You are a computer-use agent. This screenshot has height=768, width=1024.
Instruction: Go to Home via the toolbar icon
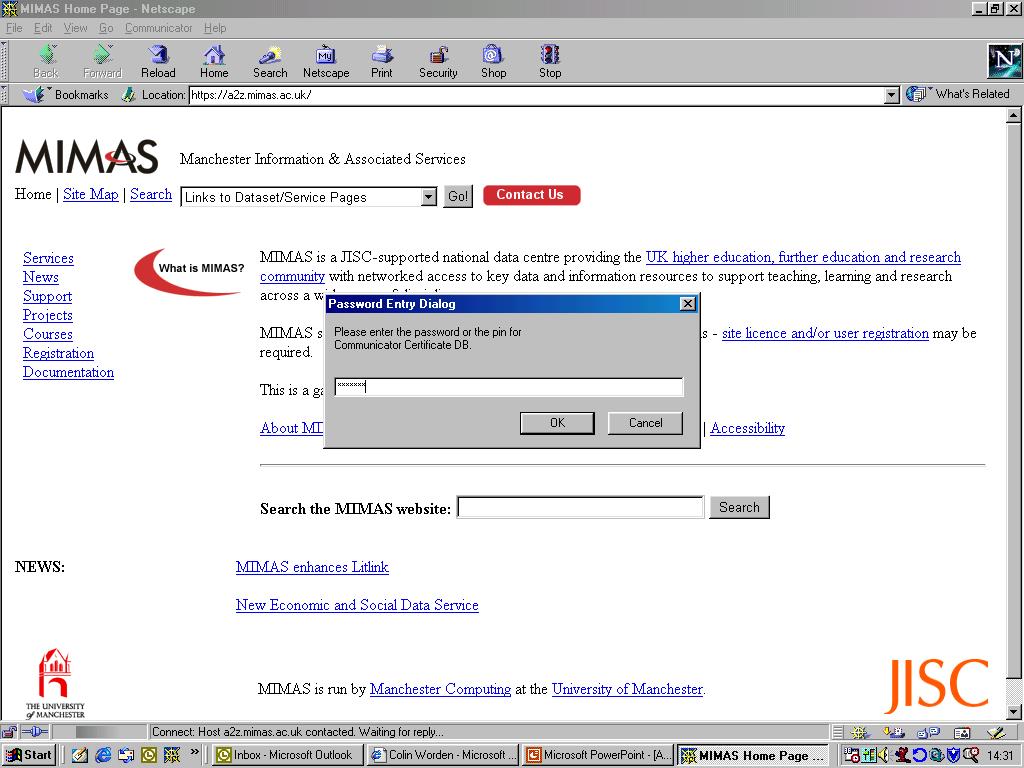pyautogui.click(x=214, y=61)
